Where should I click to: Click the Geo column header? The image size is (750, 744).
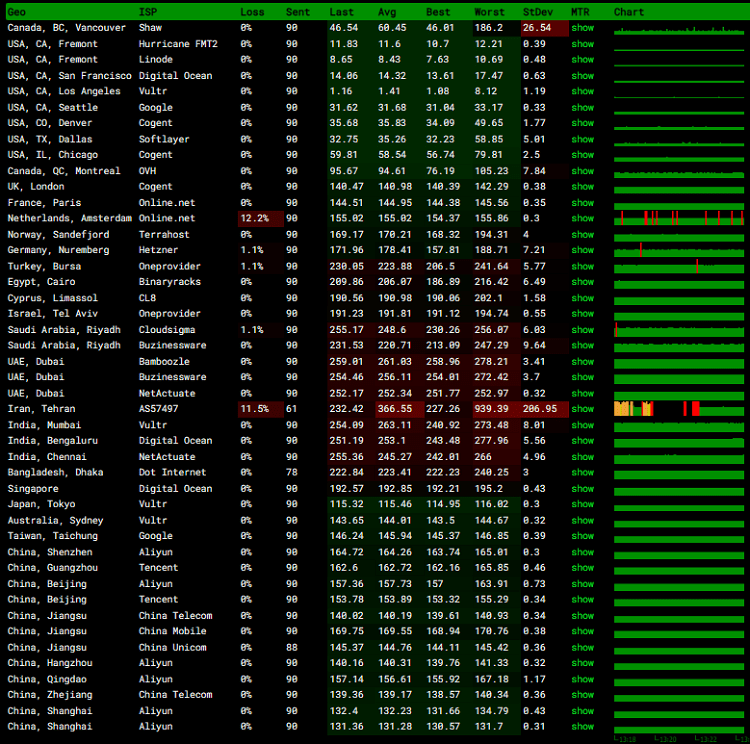[x=17, y=12]
